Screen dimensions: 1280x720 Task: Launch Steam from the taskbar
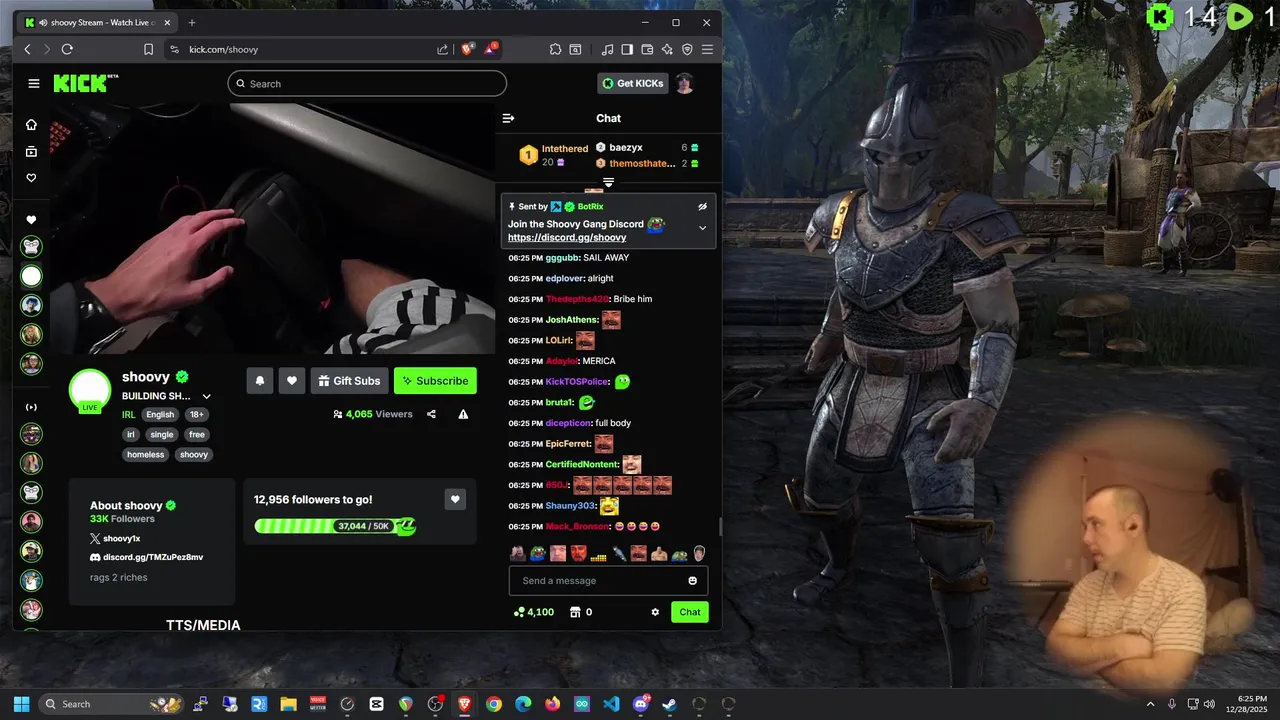coord(669,704)
